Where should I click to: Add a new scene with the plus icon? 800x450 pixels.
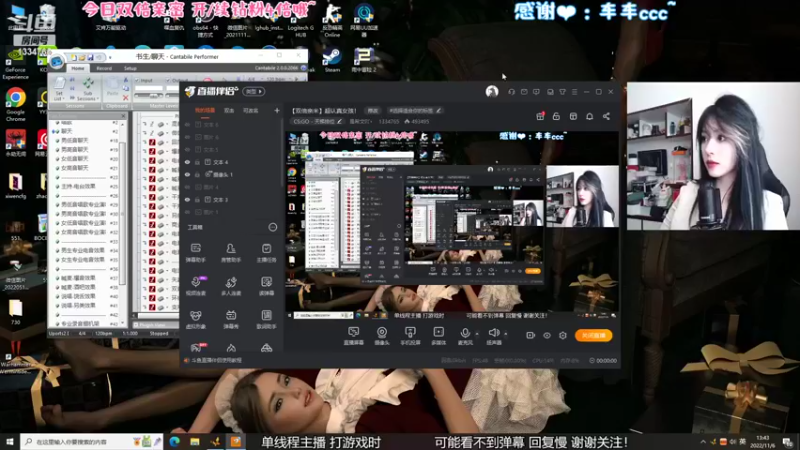tap(277, 110)
